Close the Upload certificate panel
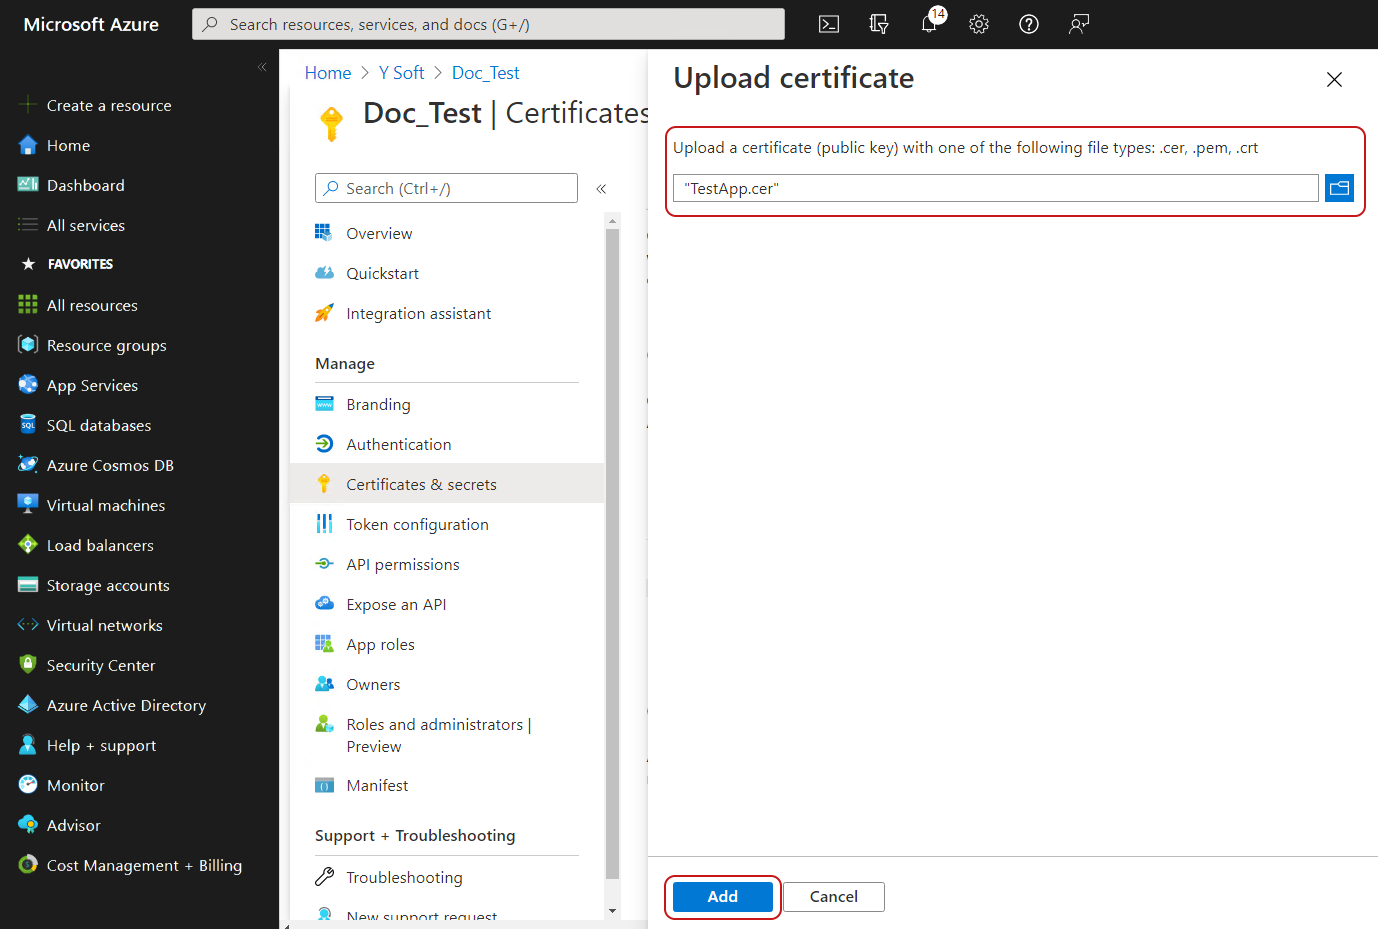Image resolution: width=1378 pixels, height=929 pixels. [1334, 80]
